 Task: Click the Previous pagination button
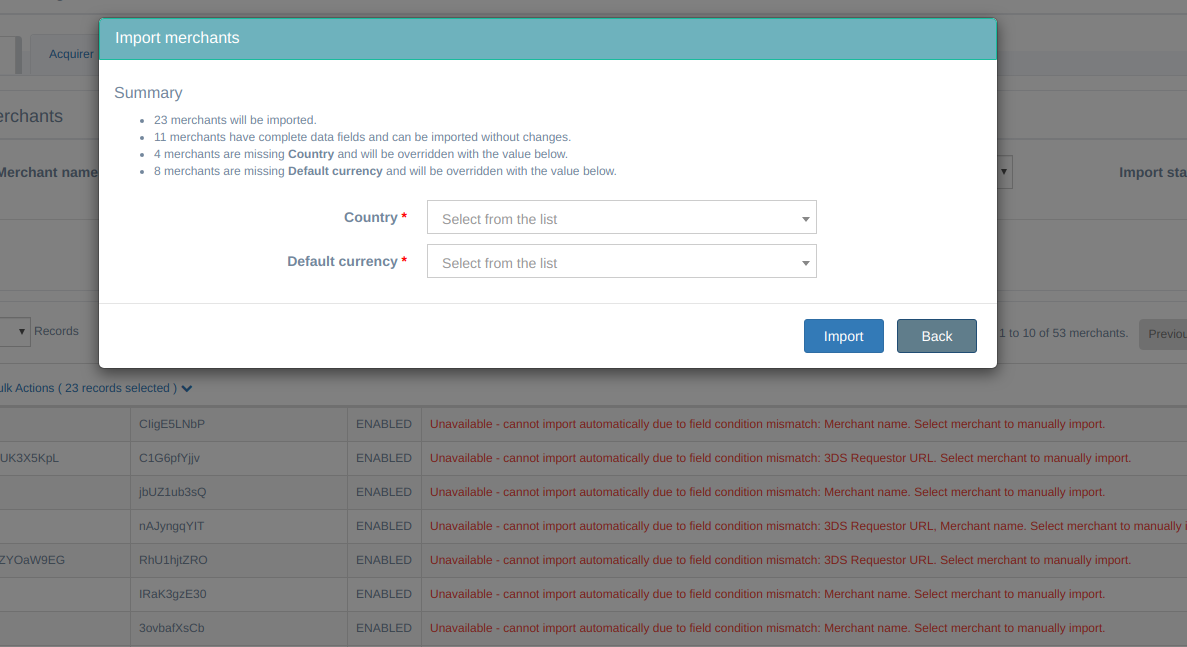point(1165,334)
